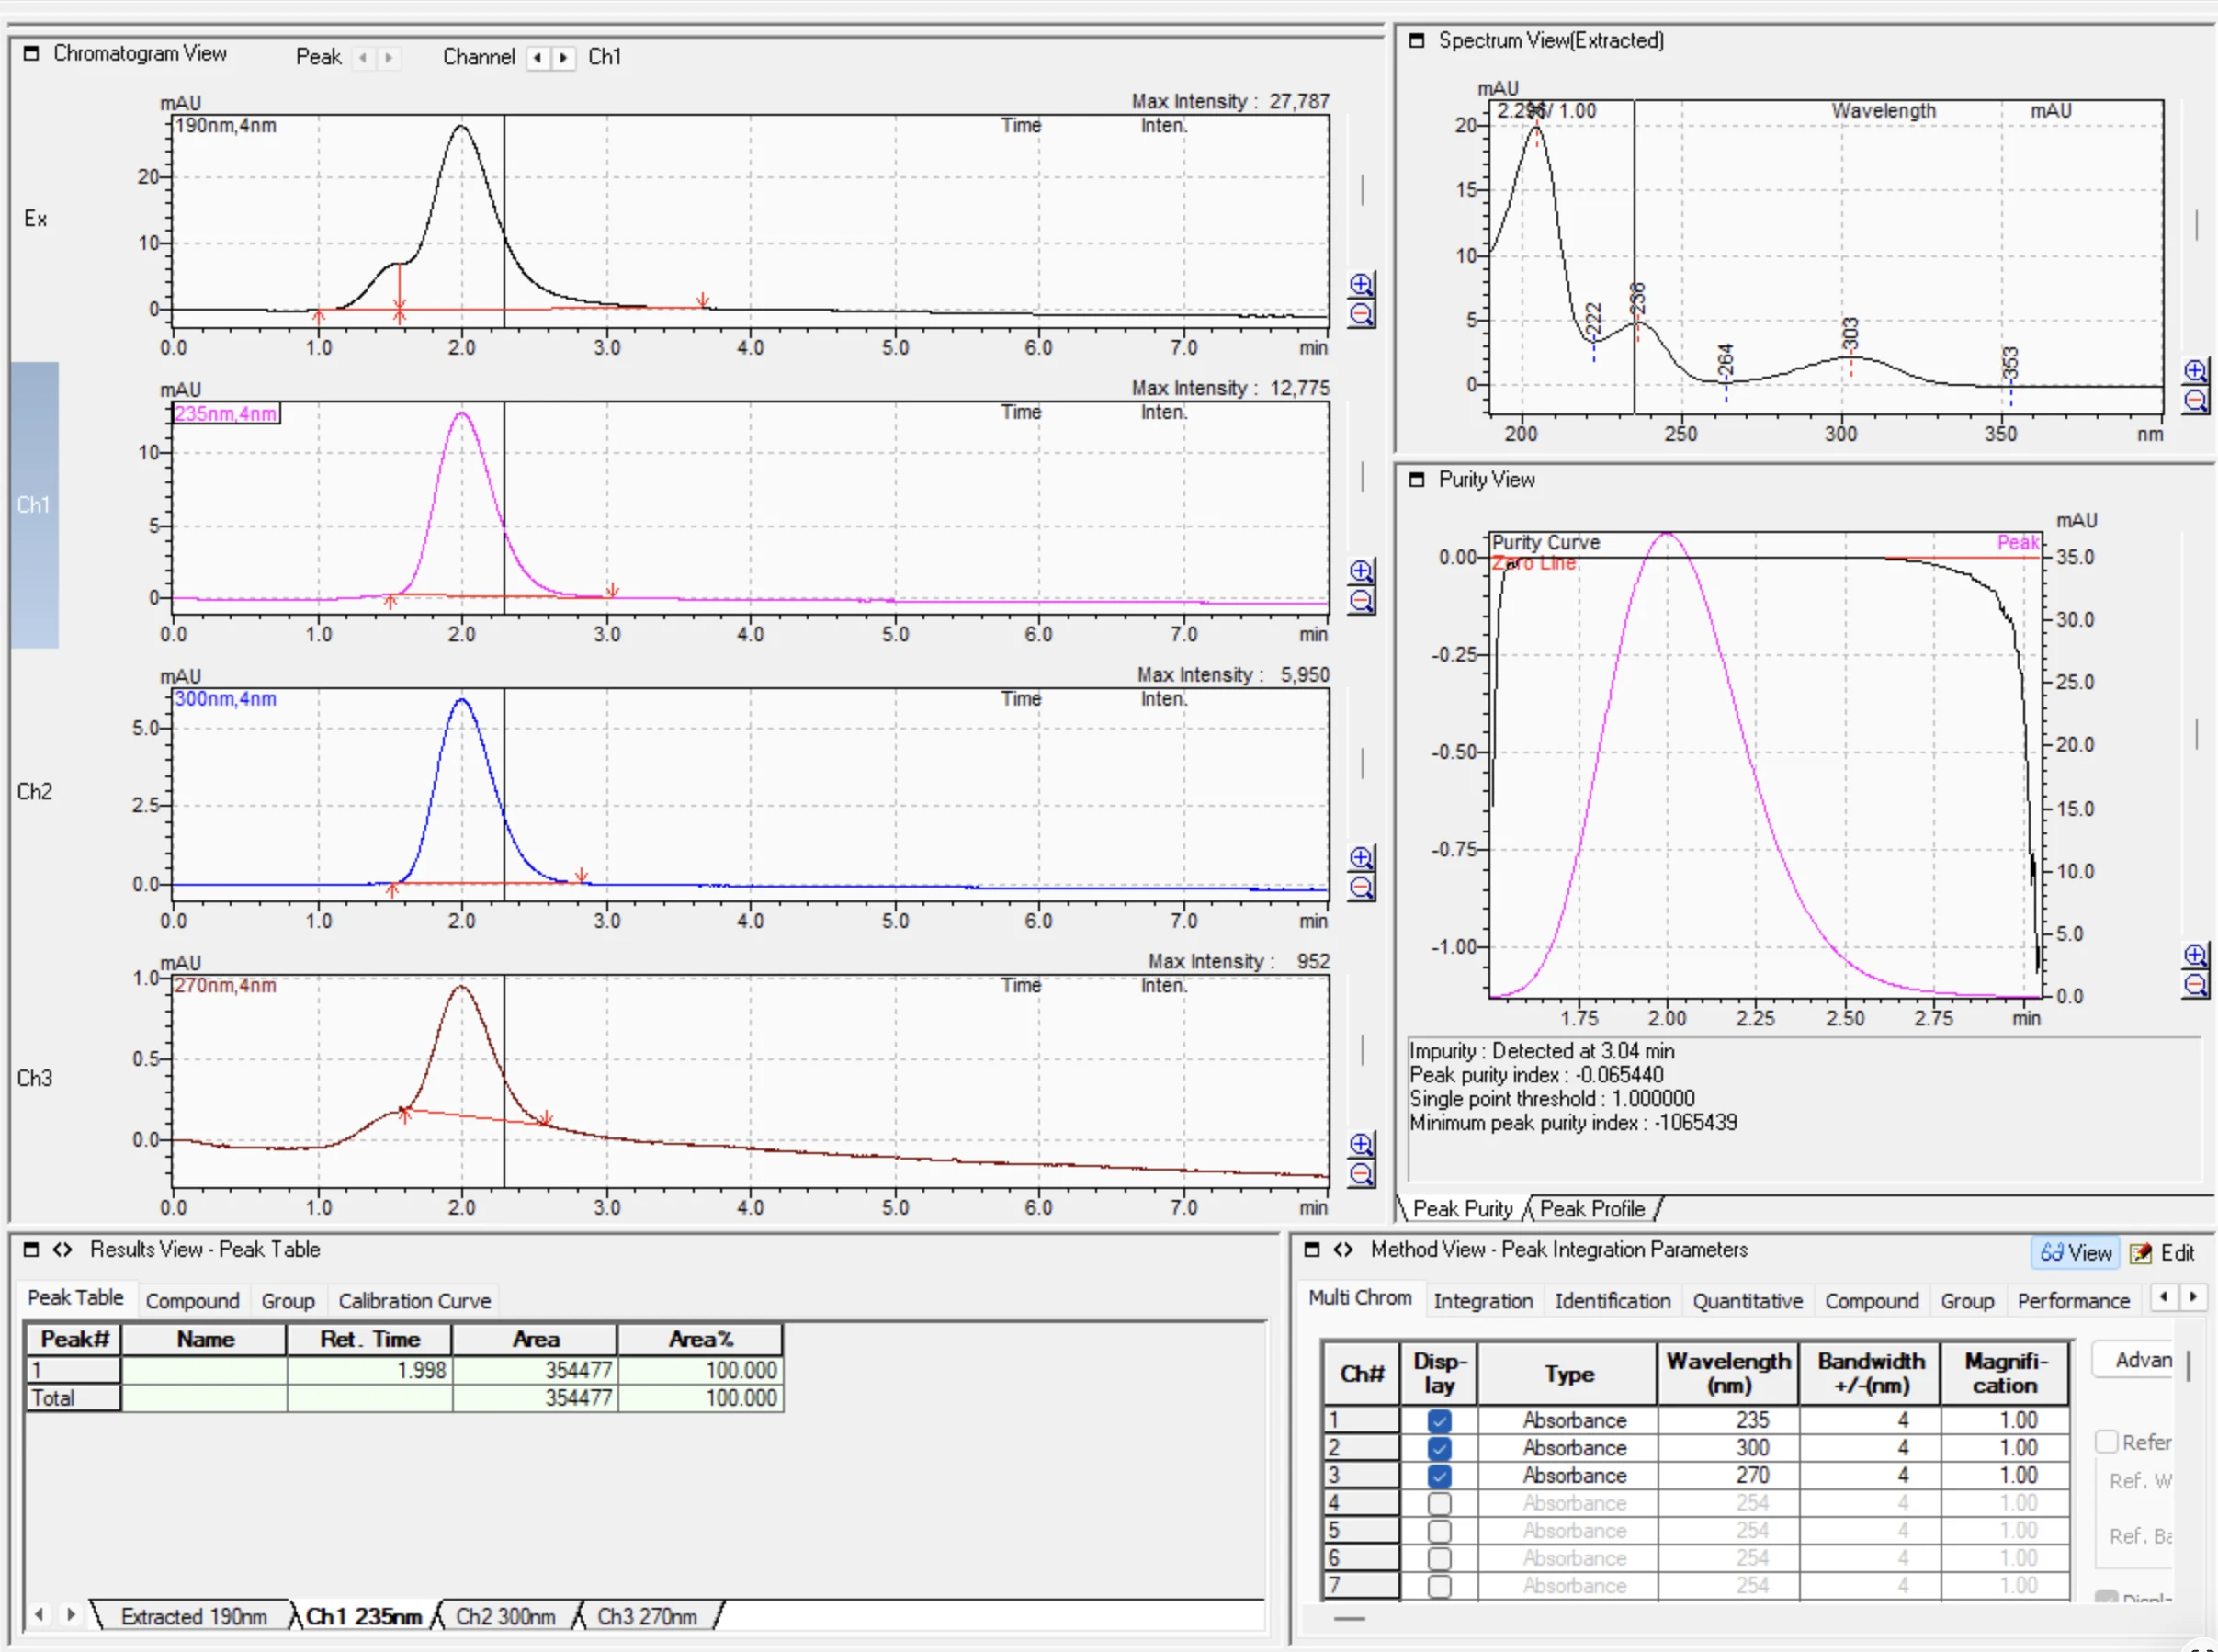Go to the next Channel with right arrow

point(564,57)
